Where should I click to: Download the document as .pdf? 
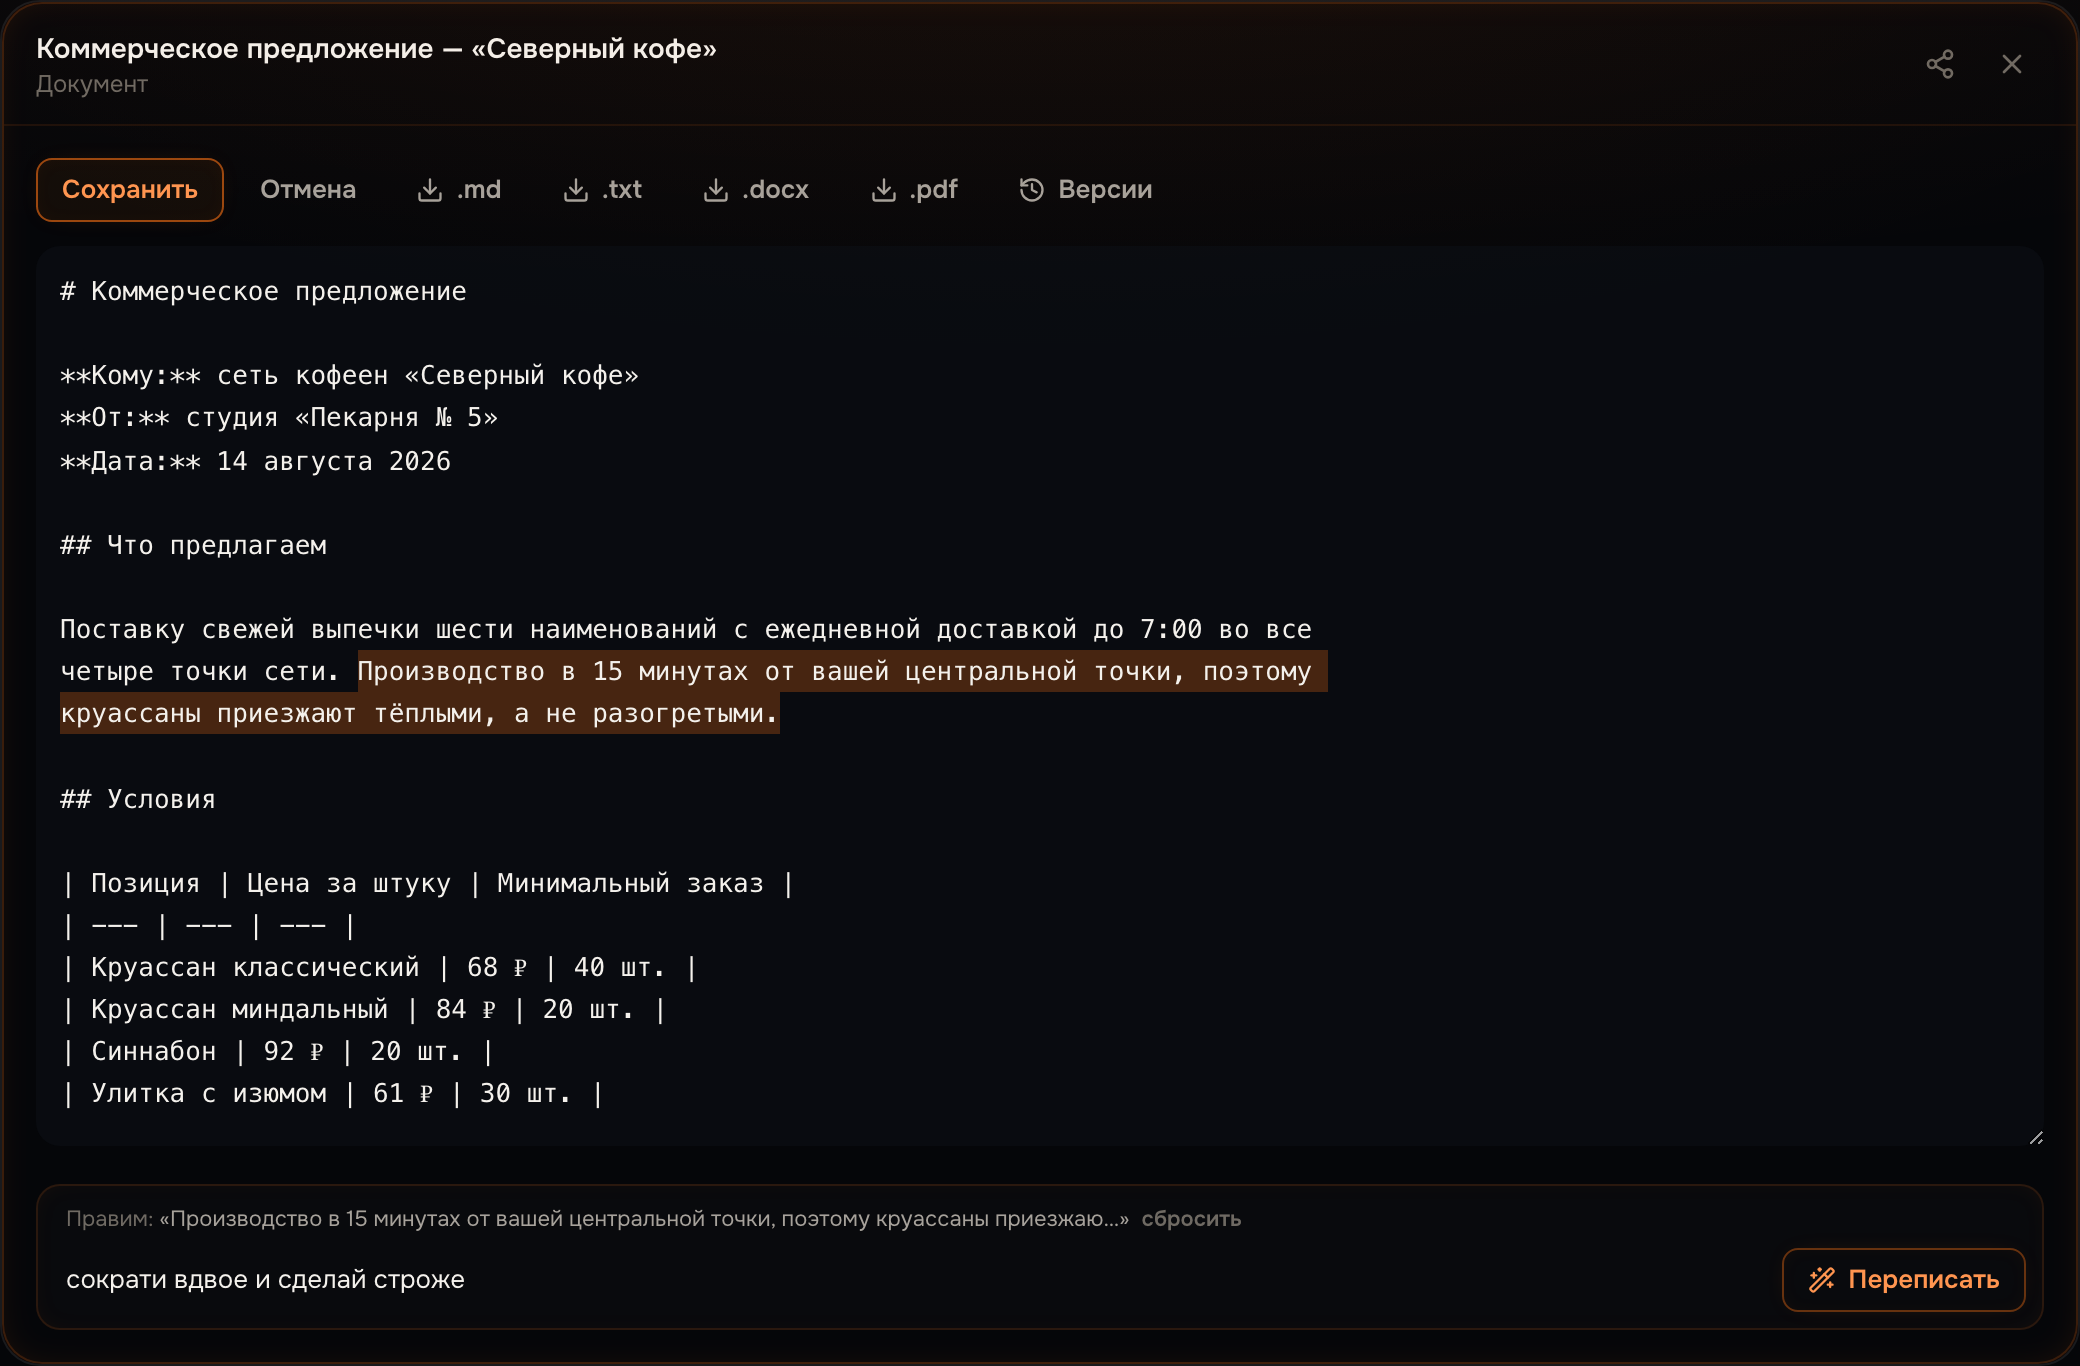(x=915, y=190)
